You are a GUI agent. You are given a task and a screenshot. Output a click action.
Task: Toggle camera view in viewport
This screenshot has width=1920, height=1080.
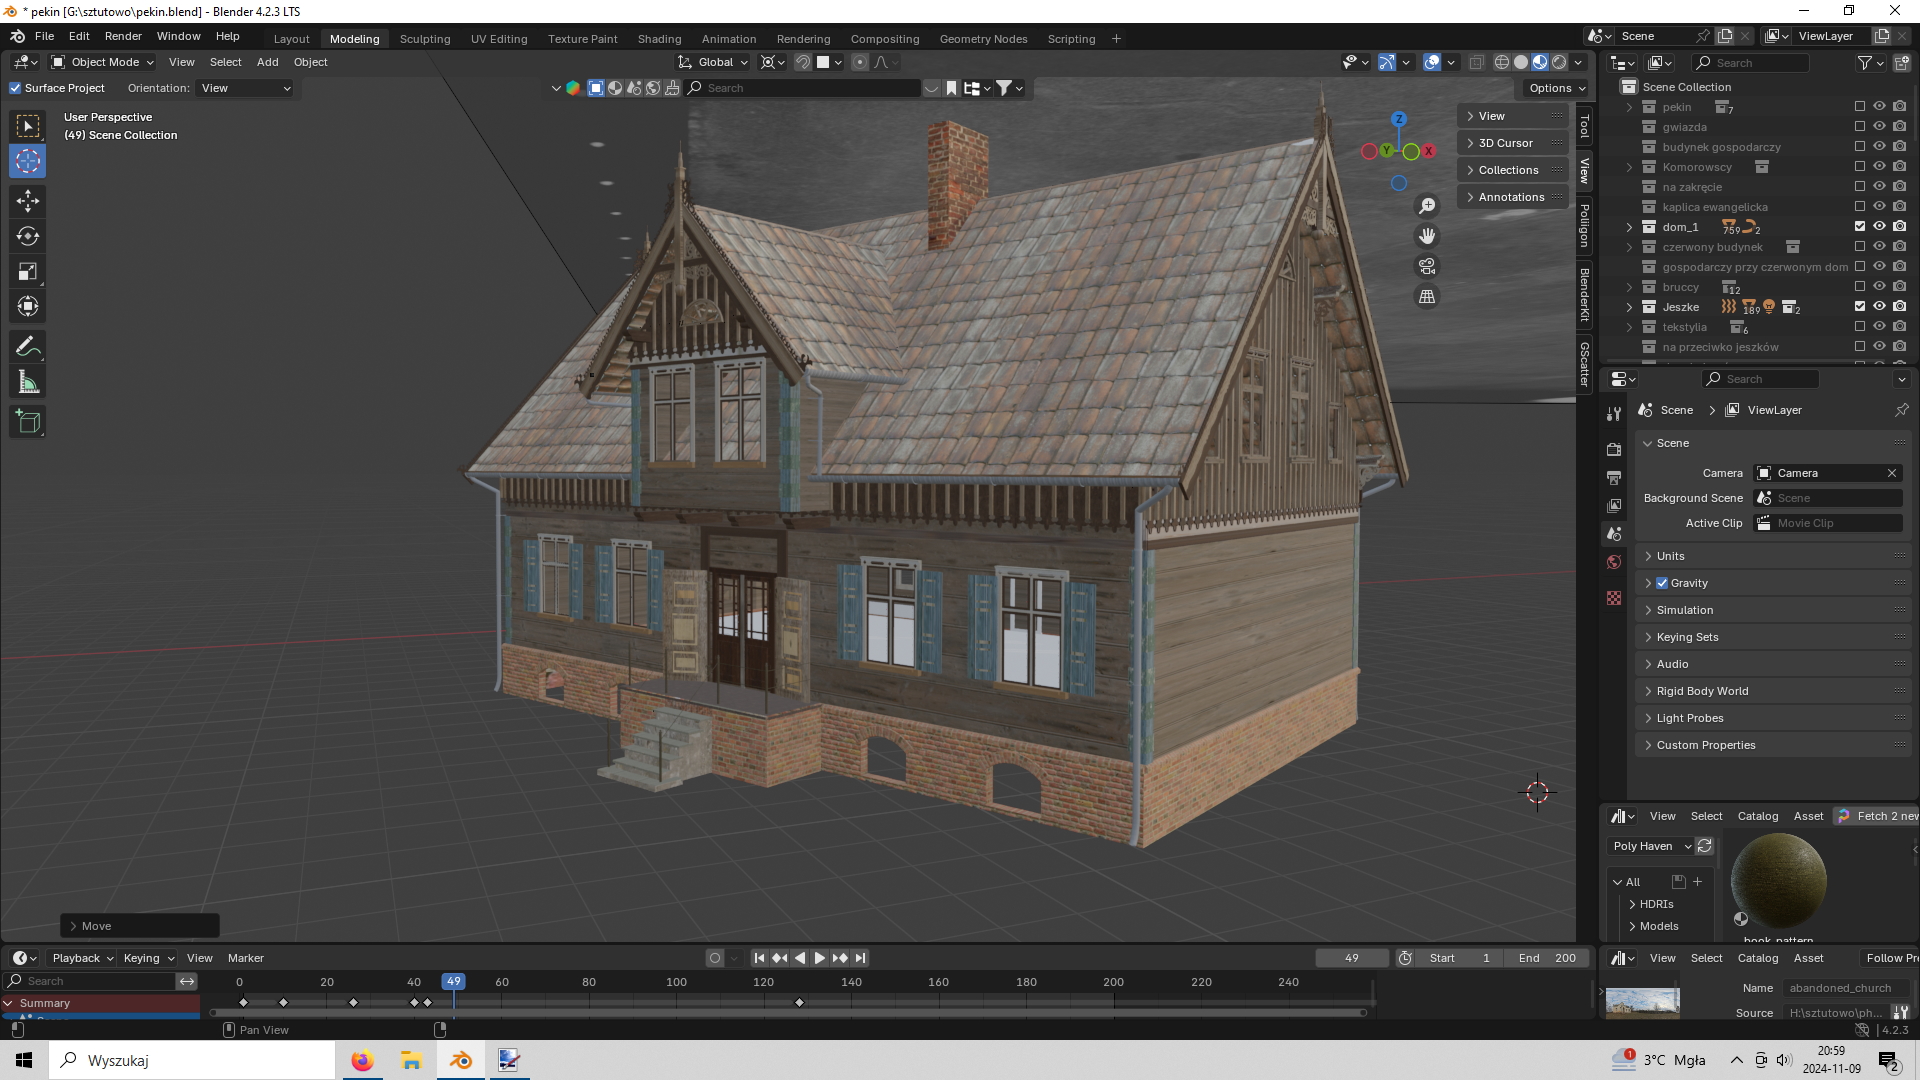(1427, 266)
